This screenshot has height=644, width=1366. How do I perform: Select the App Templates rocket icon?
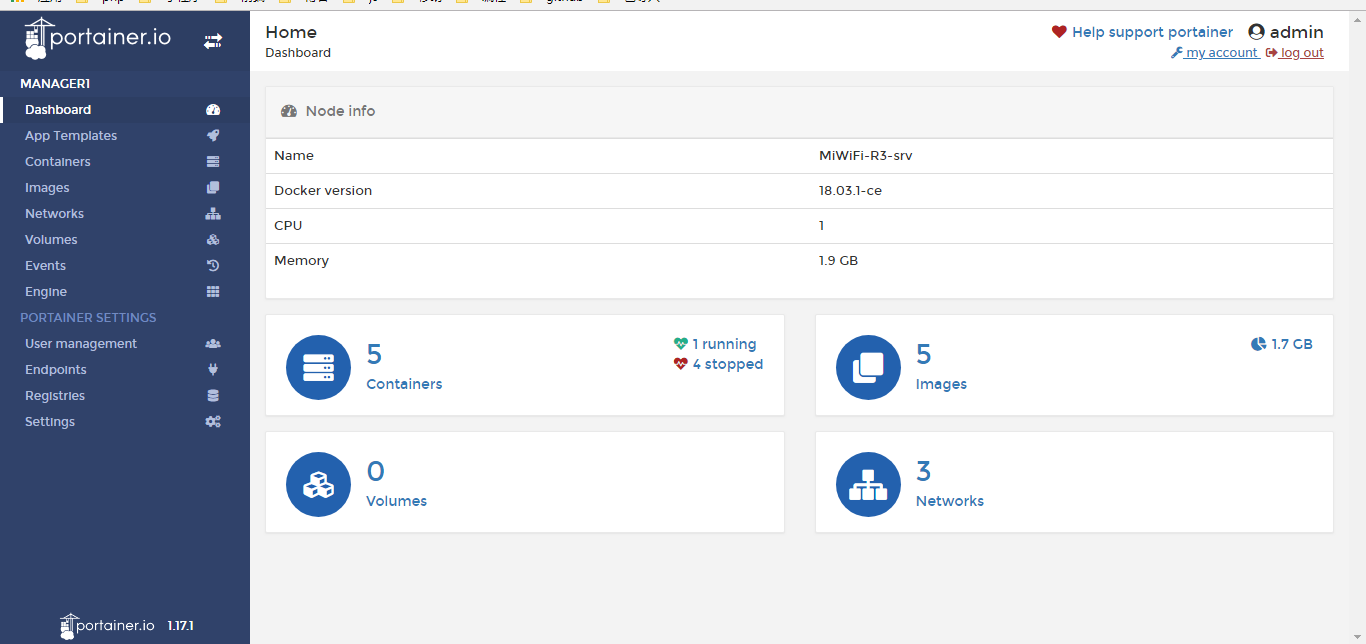click(212, 135)
